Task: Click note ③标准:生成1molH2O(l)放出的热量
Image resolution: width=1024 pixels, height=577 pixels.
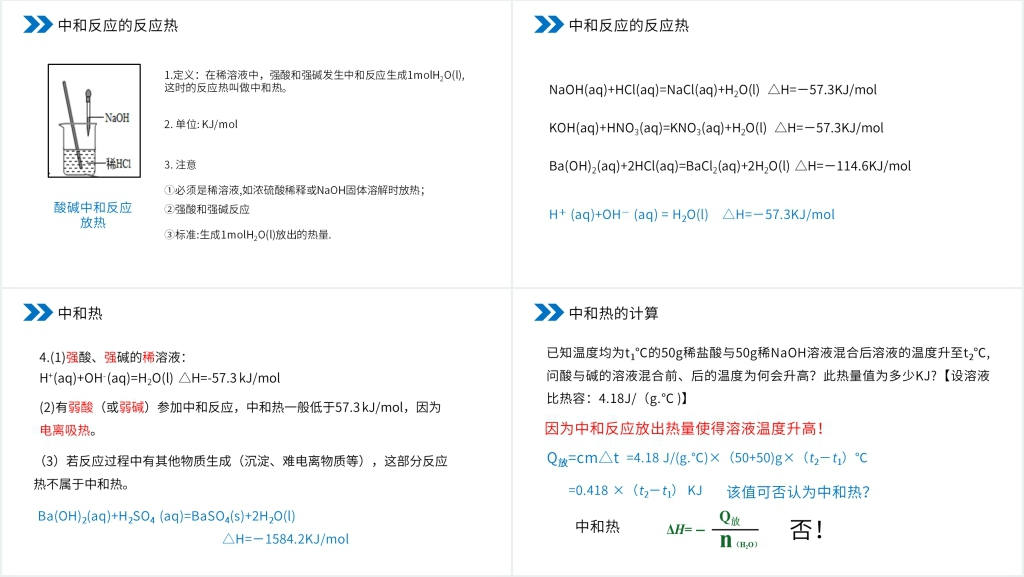Action: tap(248, 234)
